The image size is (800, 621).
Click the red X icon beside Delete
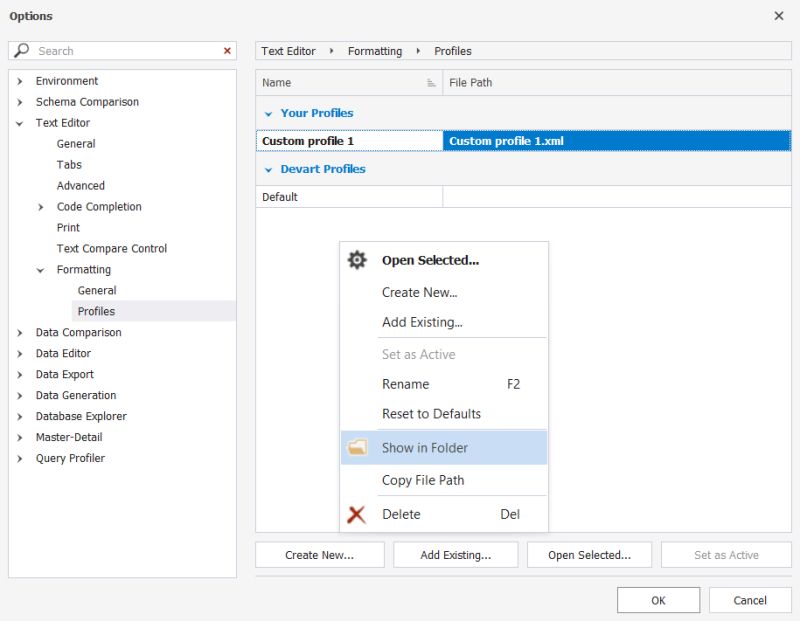tap(358, 514)
